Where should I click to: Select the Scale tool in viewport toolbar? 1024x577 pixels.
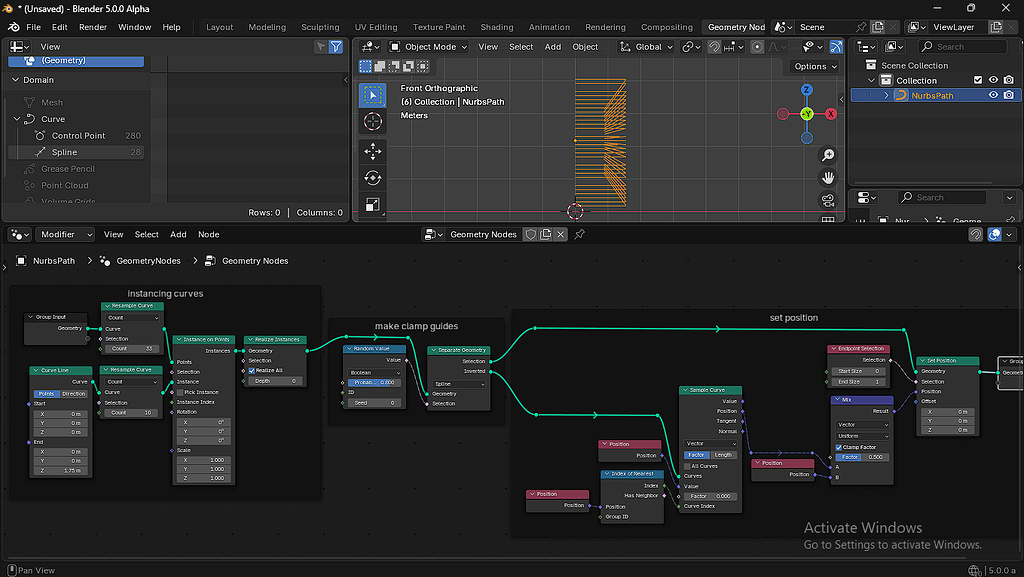(x=372, y=204)
